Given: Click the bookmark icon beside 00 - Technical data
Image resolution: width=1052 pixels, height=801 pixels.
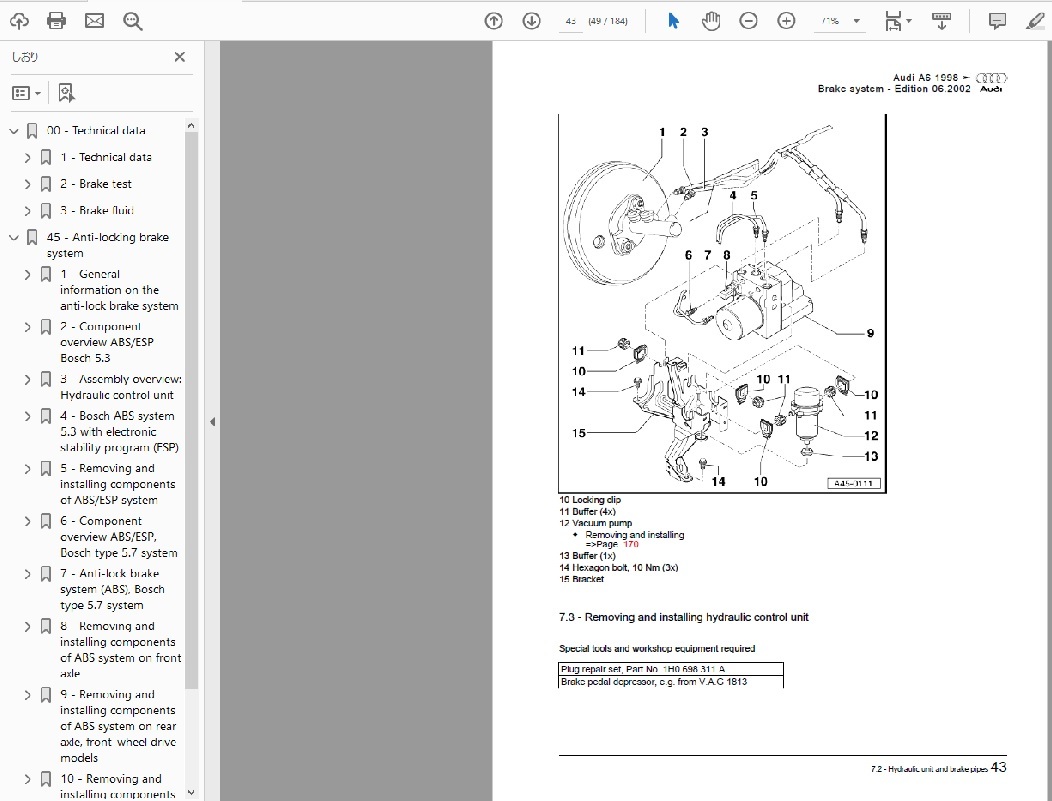Looking at the screenshot, I should 32,131.
